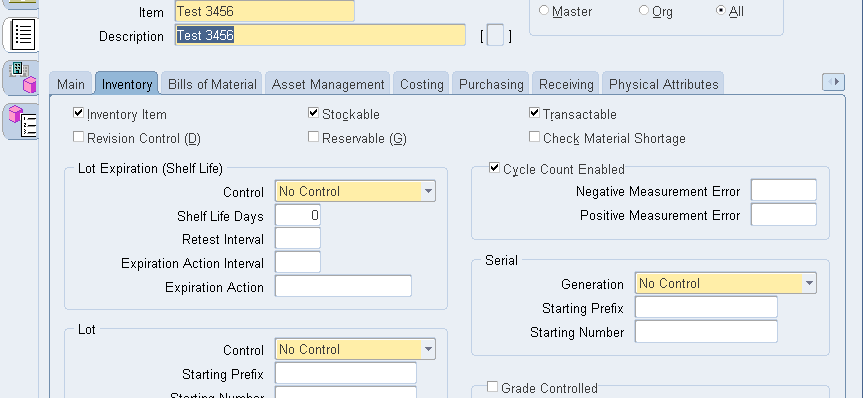This screenshot has width=865, height=398.
Task: Go to the Physical Attributes tab
Action: [x=663, y=84]
